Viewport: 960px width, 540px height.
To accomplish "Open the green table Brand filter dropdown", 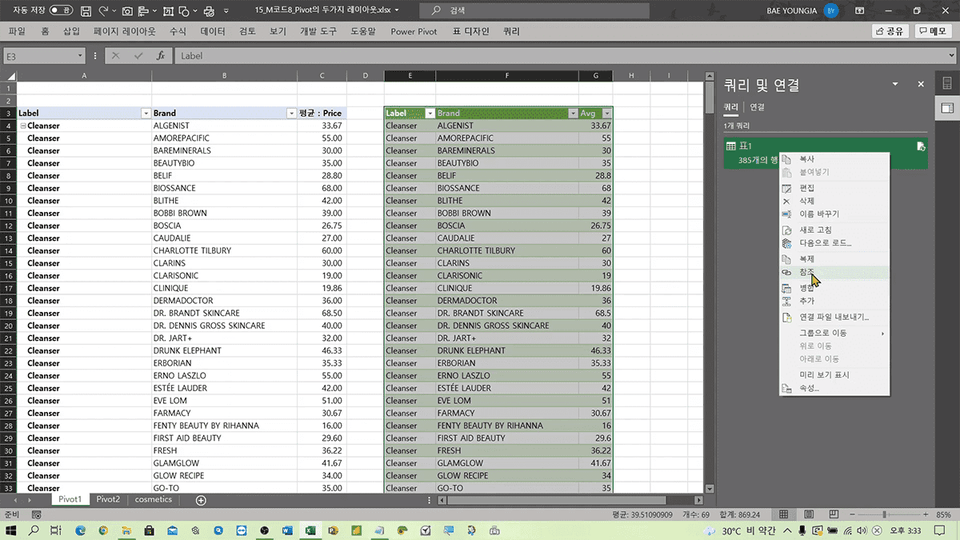I will [572, 113].
